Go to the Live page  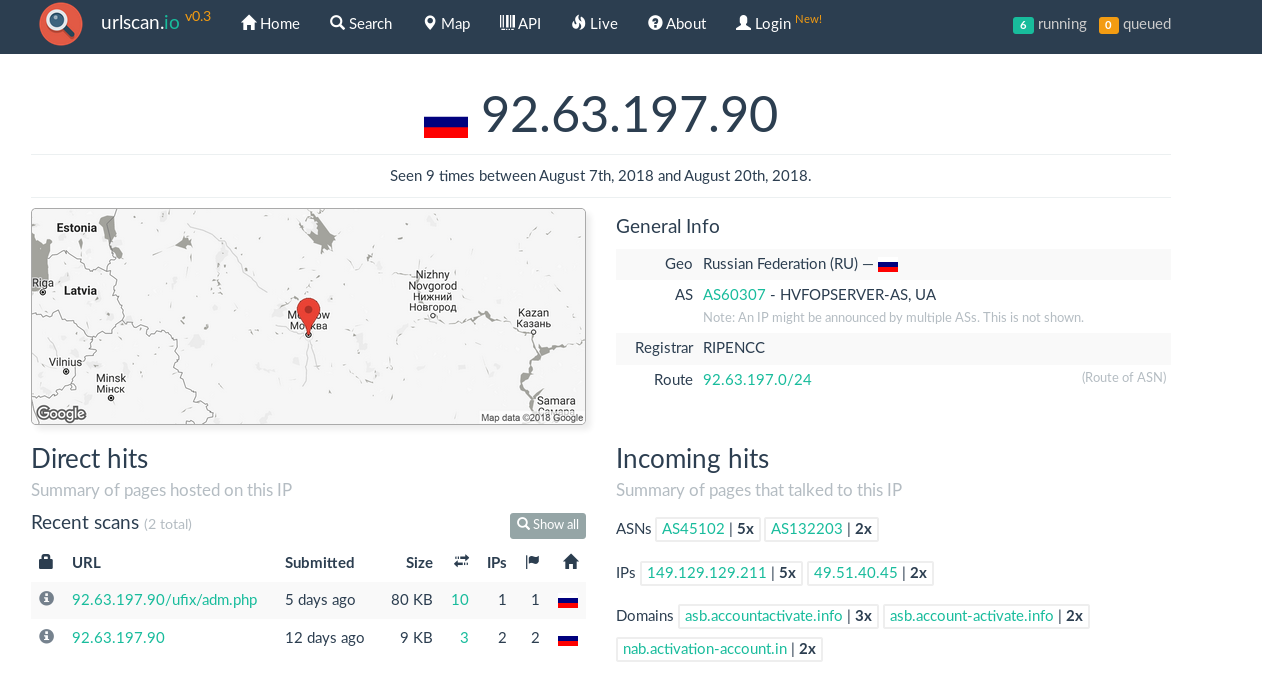(x=594, y=23)
